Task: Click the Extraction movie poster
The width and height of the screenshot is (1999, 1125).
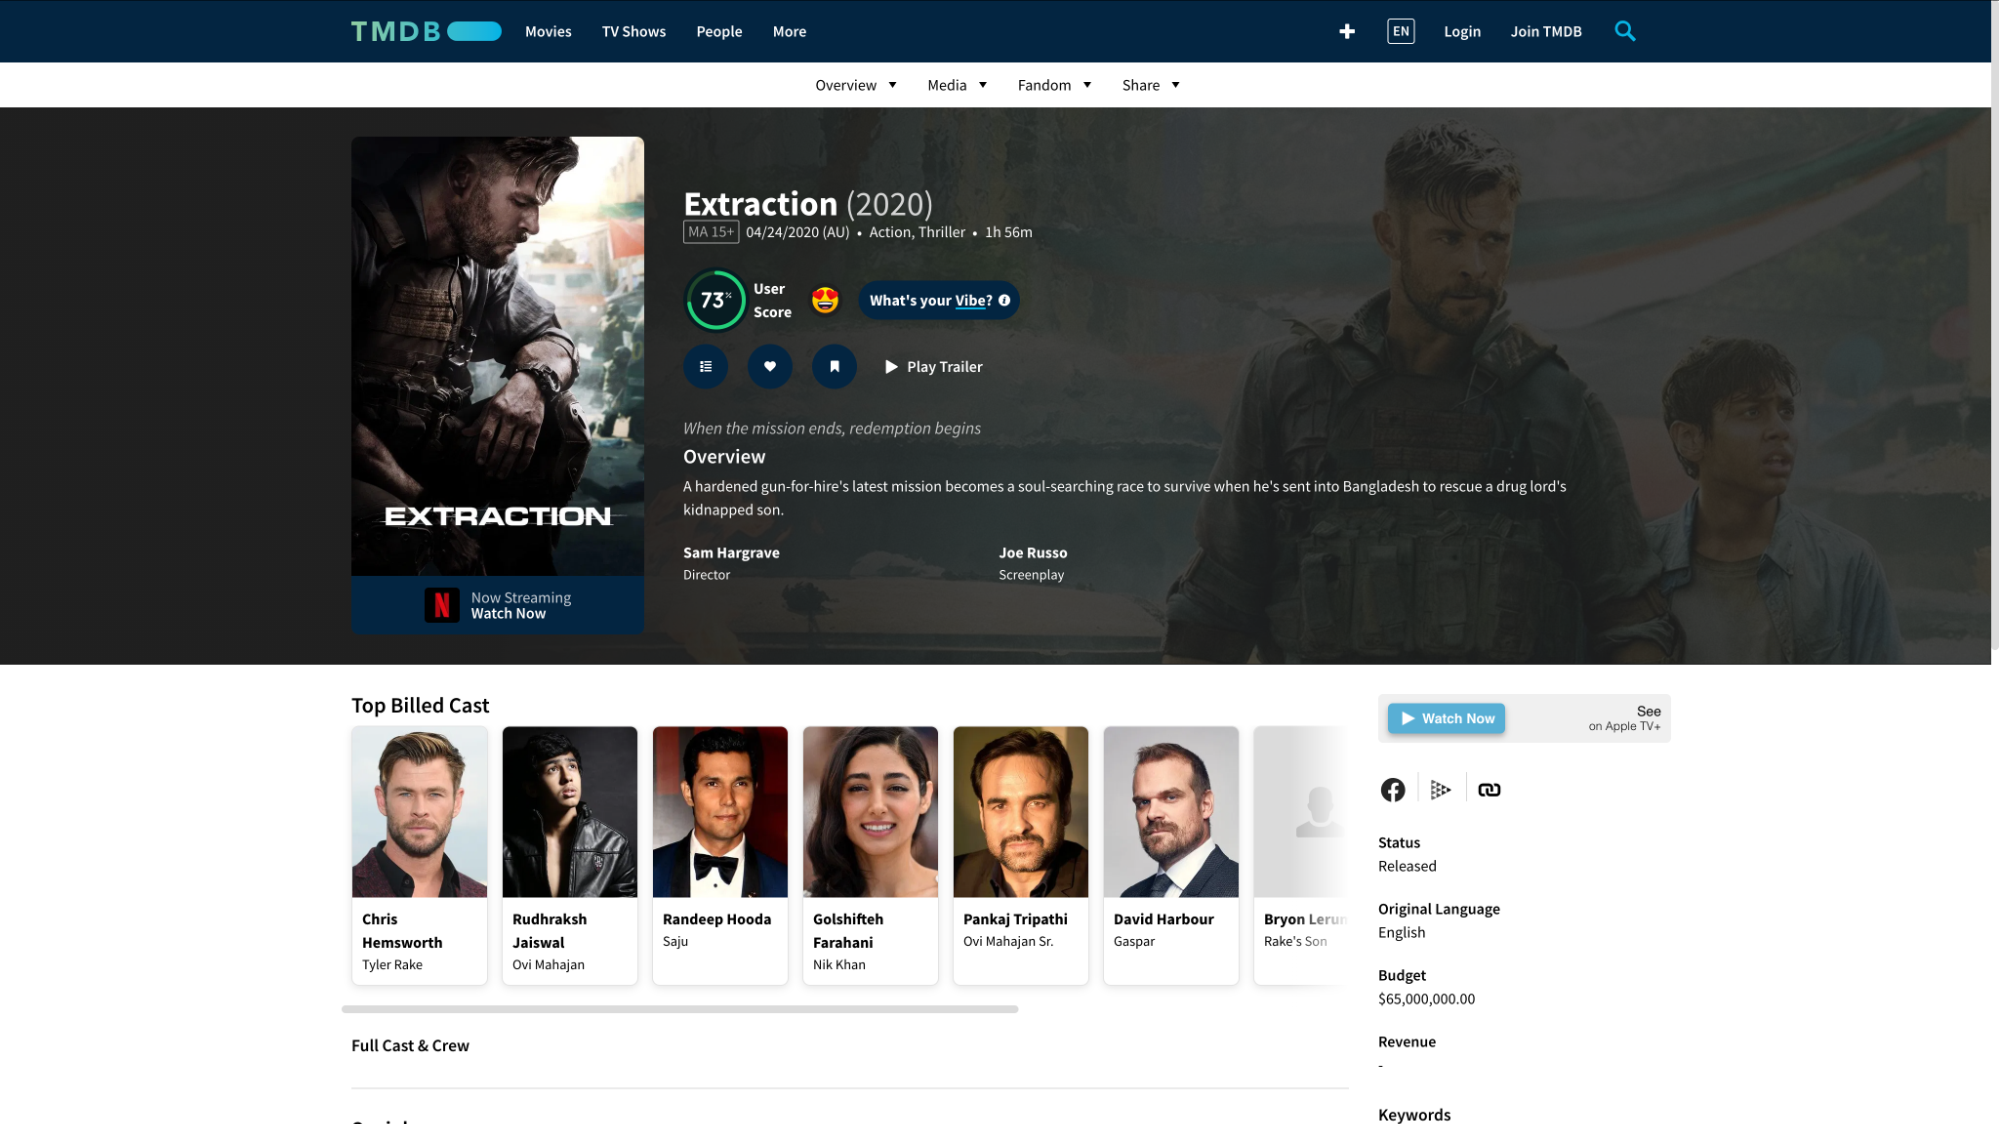Action: tap(497, 356)
